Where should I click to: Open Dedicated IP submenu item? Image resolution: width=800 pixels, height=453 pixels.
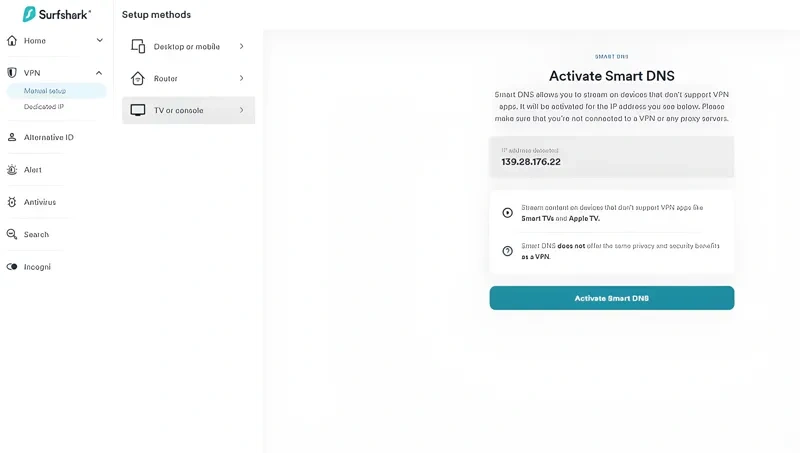tap(44, 106)
